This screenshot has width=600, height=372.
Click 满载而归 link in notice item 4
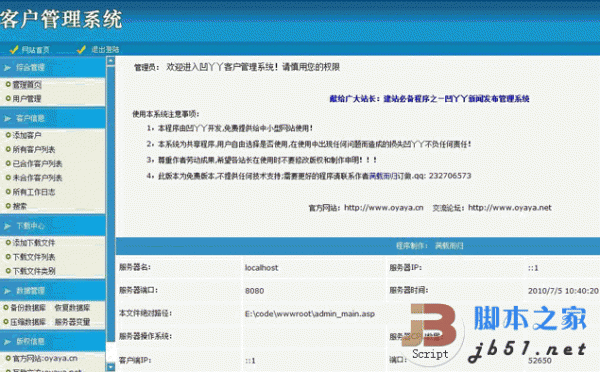tap(383, 176)
